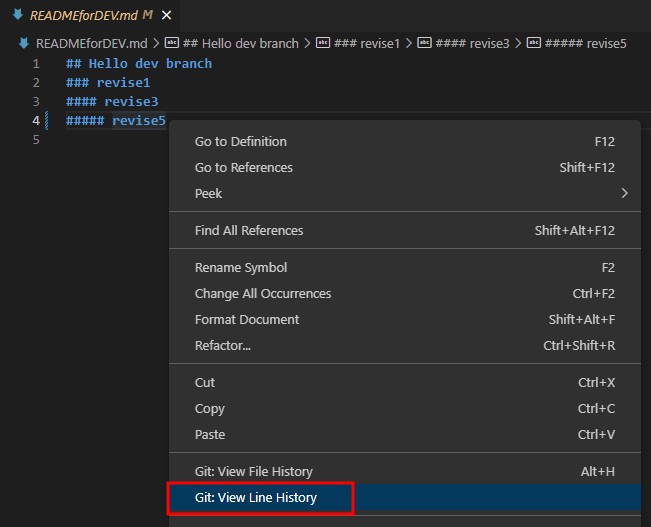Click the word 'revise5' on line 4
Screen dimensions: 651x527
139,120
